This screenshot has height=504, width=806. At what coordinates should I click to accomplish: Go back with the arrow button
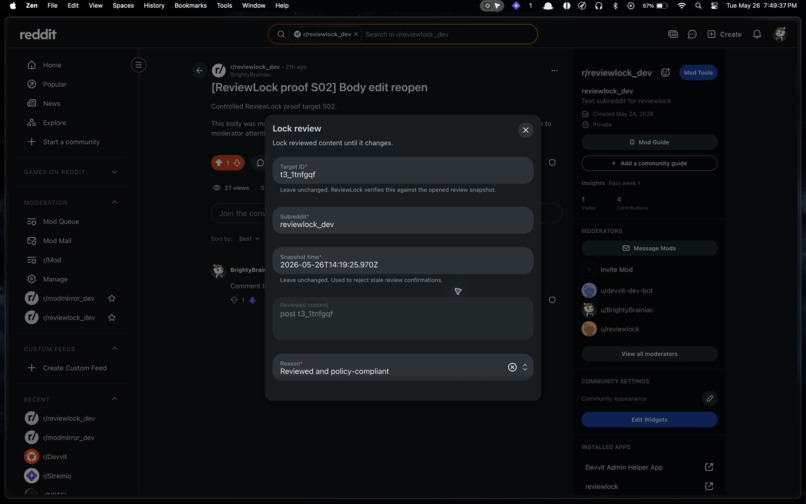(x=199, y=70)
